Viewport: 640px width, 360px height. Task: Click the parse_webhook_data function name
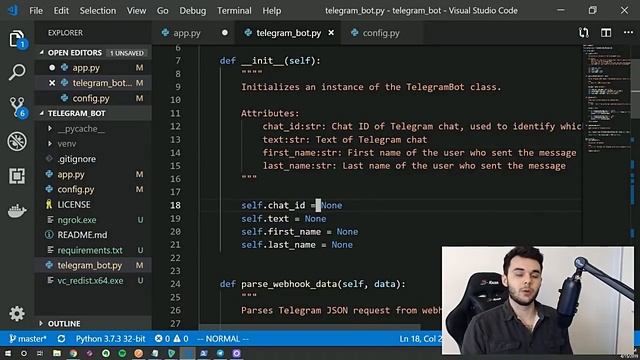pyautogui.click(x=289, y=284)
